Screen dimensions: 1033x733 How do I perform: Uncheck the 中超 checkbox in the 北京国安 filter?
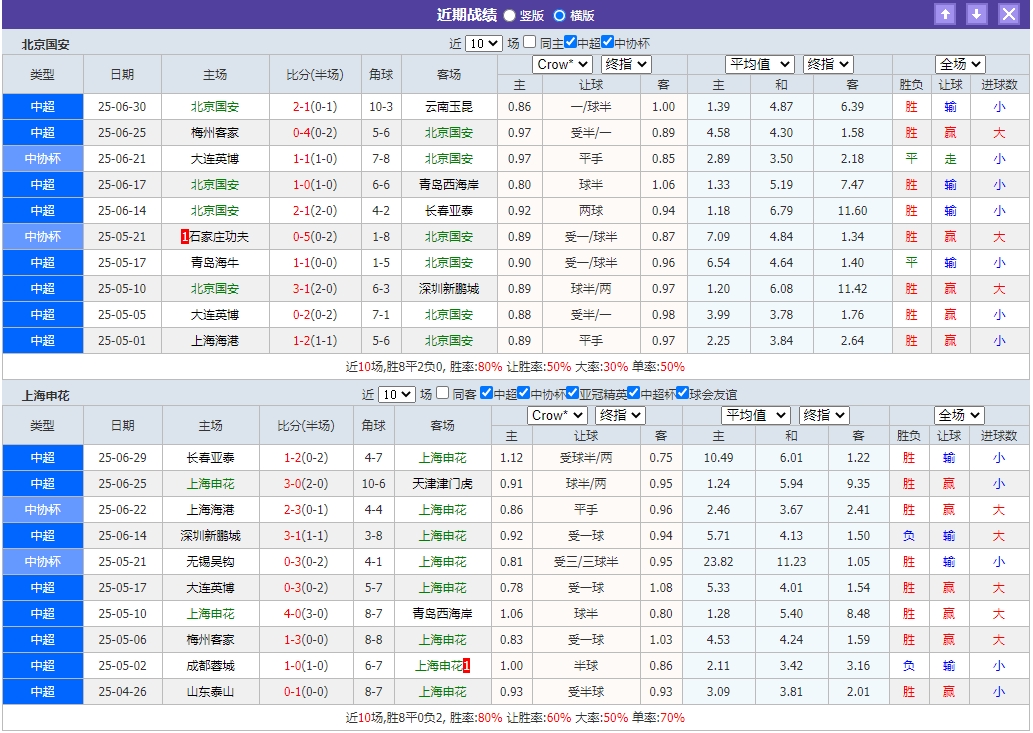[570, 43]
